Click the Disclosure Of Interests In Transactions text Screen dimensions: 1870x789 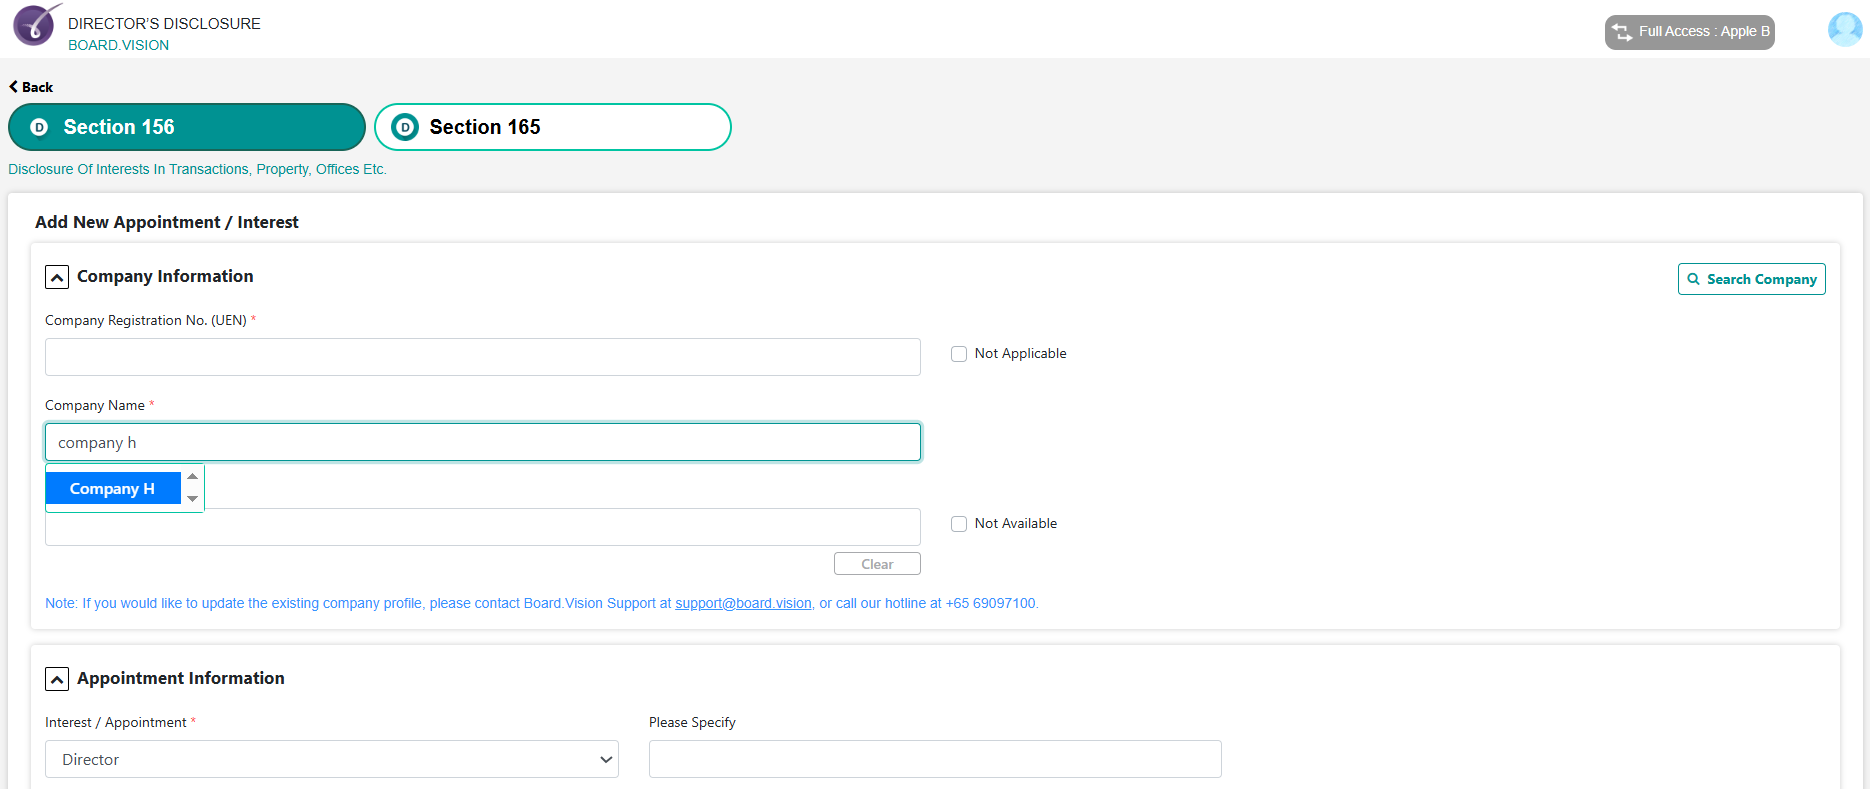coord(197,169)
